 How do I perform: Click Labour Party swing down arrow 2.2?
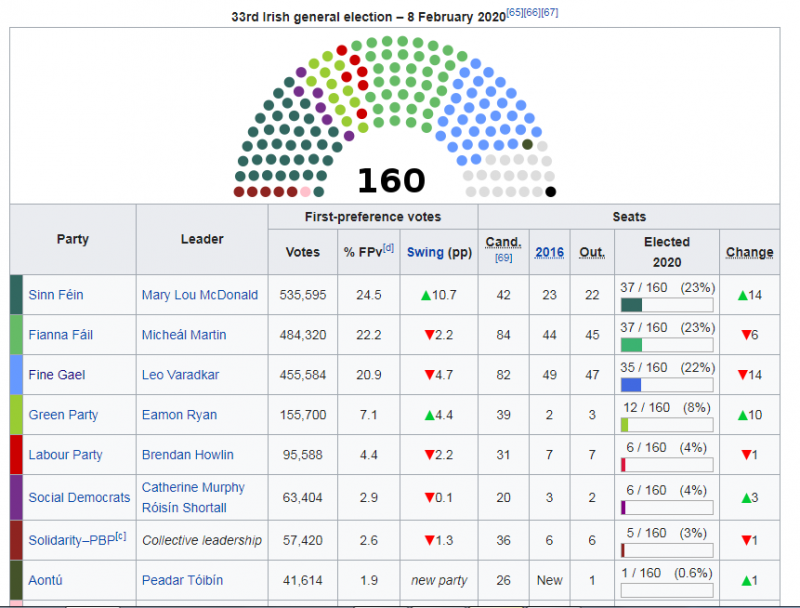[x=429, y=455]
